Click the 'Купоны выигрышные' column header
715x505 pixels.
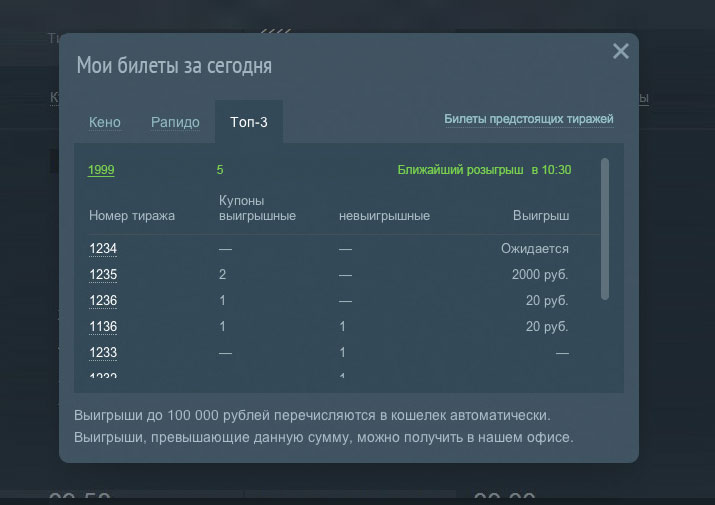pos(257,208)
